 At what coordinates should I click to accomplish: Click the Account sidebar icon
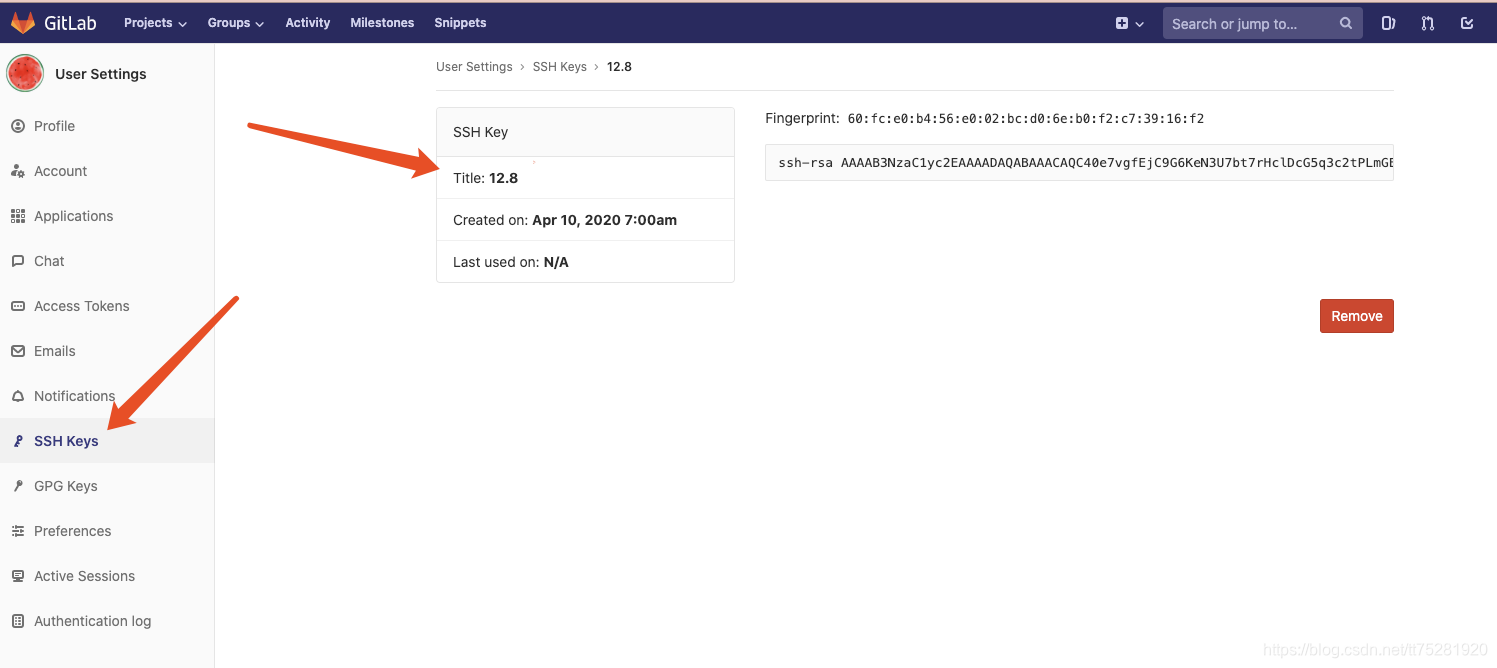tap(17, 171)
